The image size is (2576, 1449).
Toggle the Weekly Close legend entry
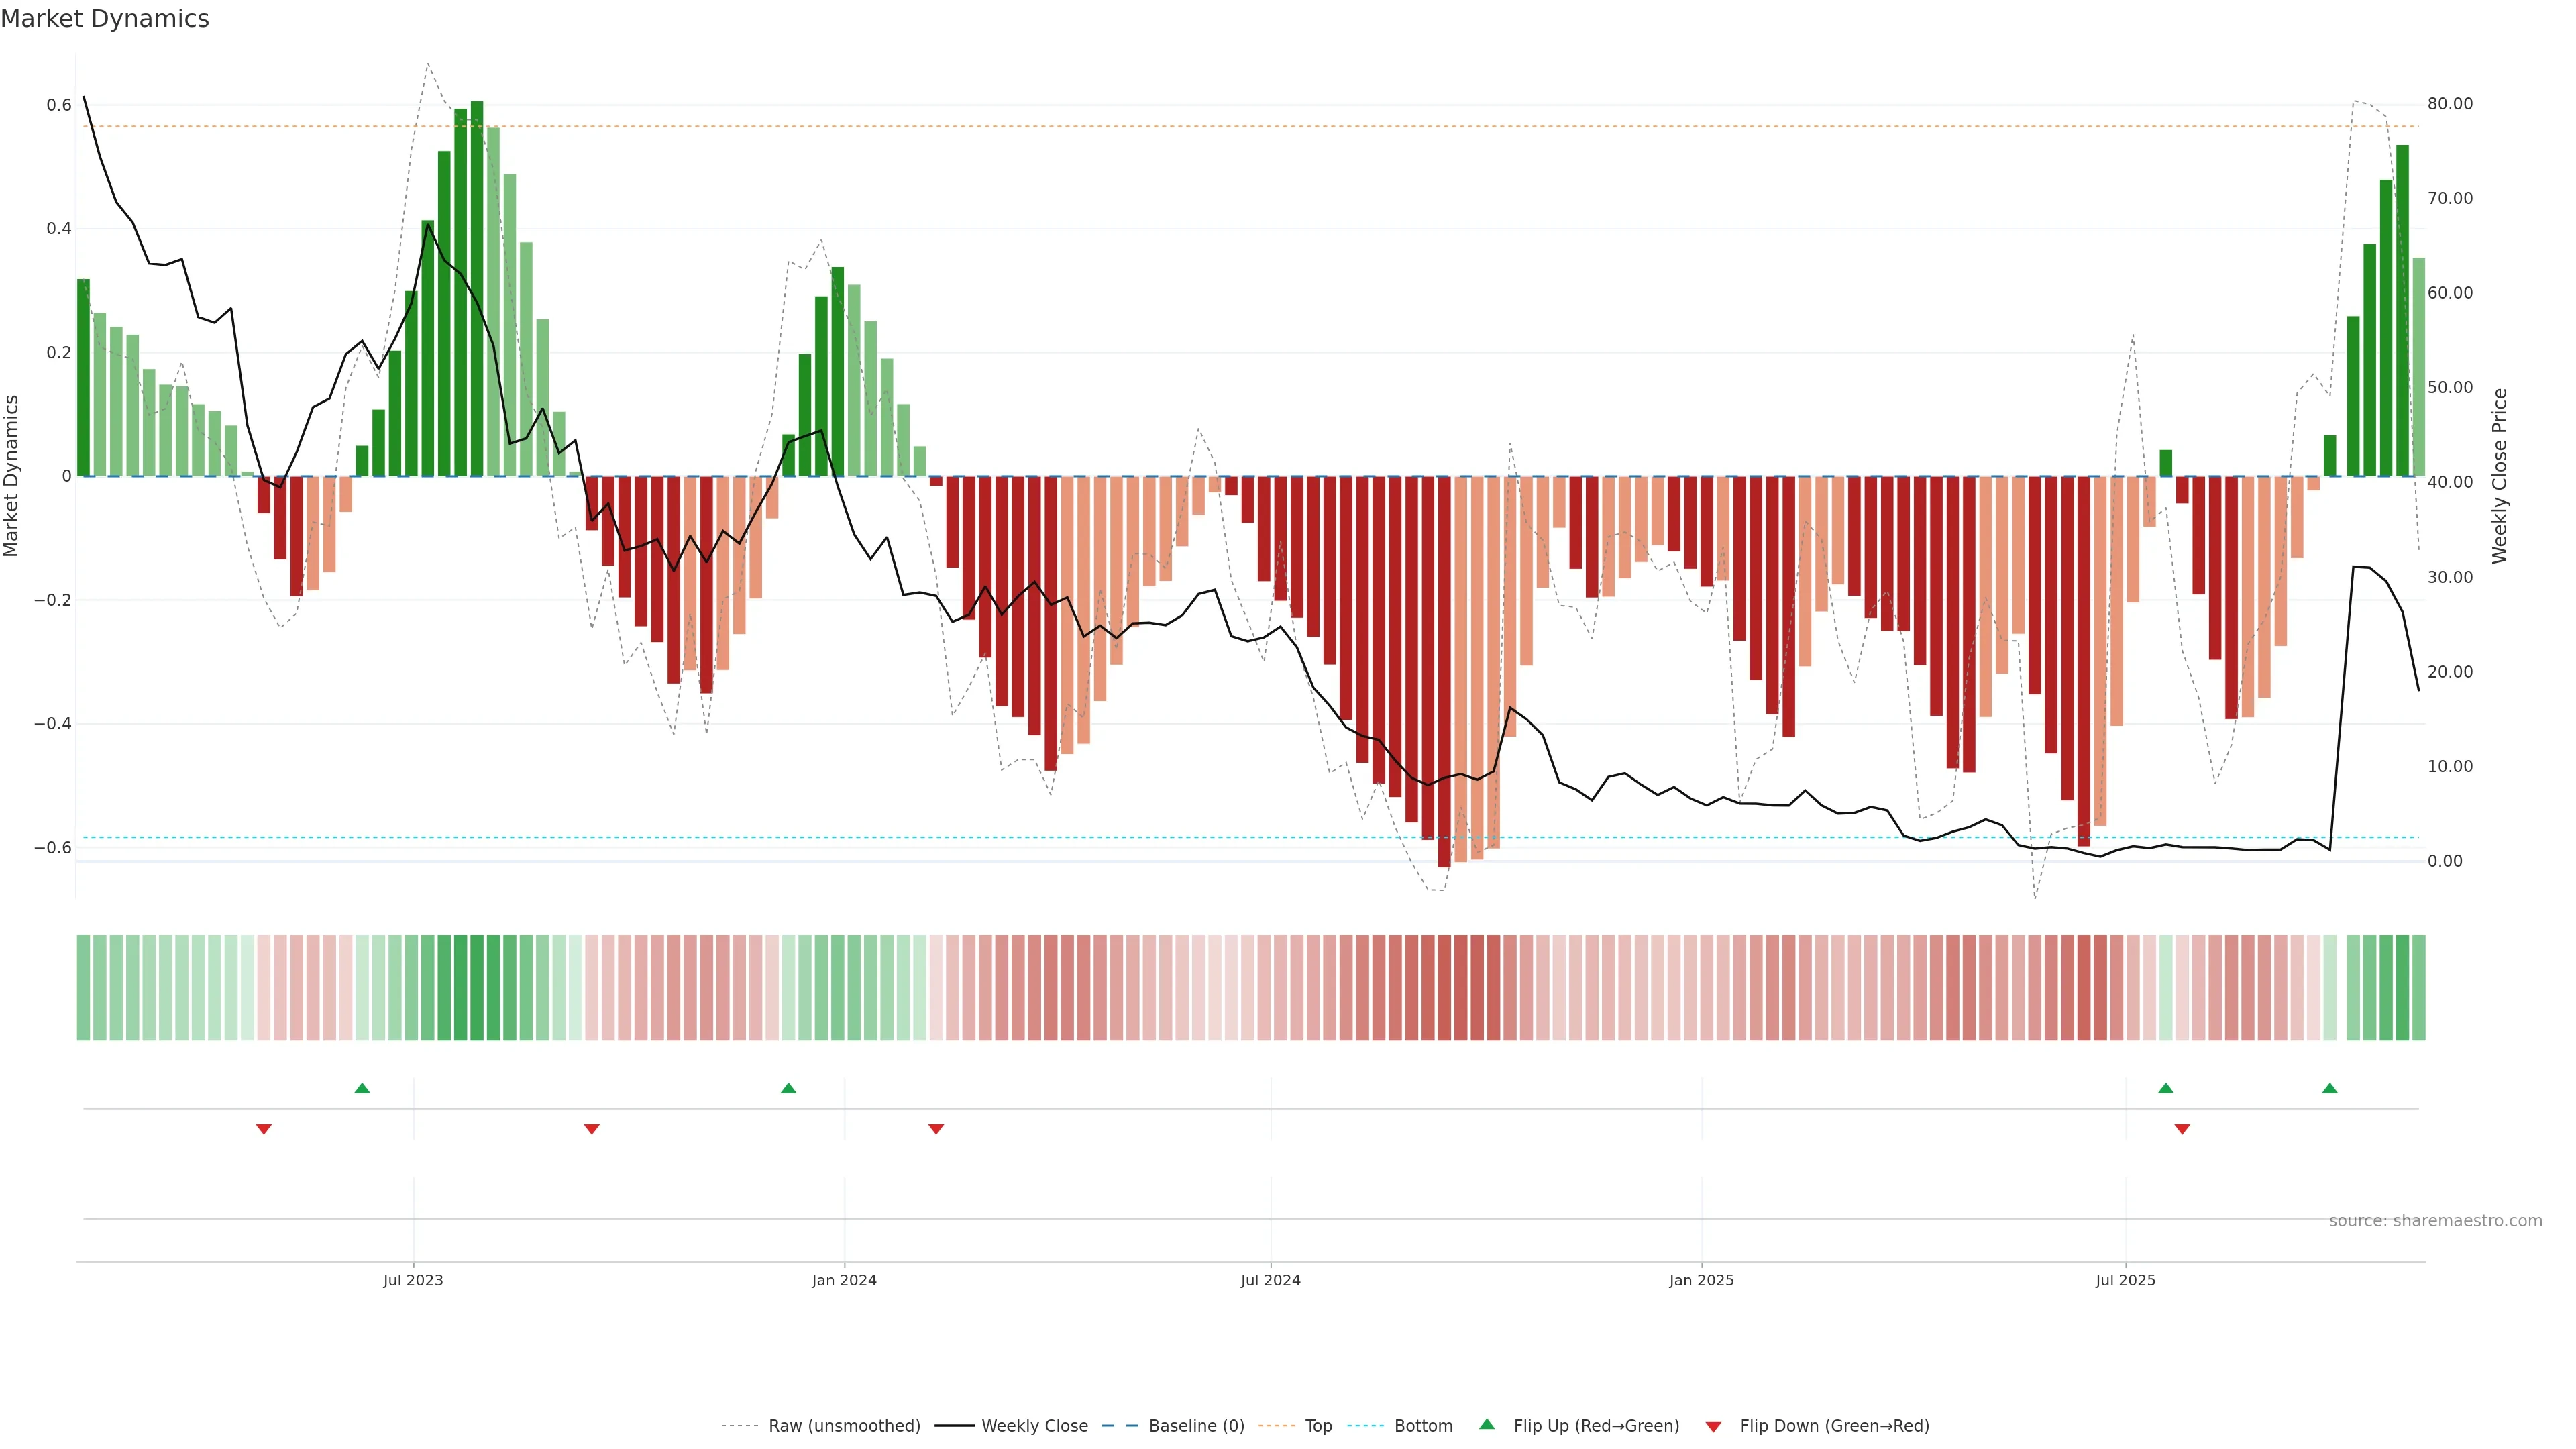(x=1034, y=1425)
